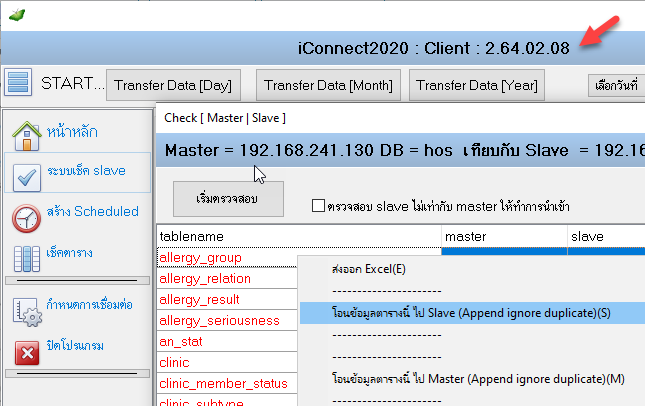Click the checkmark slave-check icon

point(27,178)
